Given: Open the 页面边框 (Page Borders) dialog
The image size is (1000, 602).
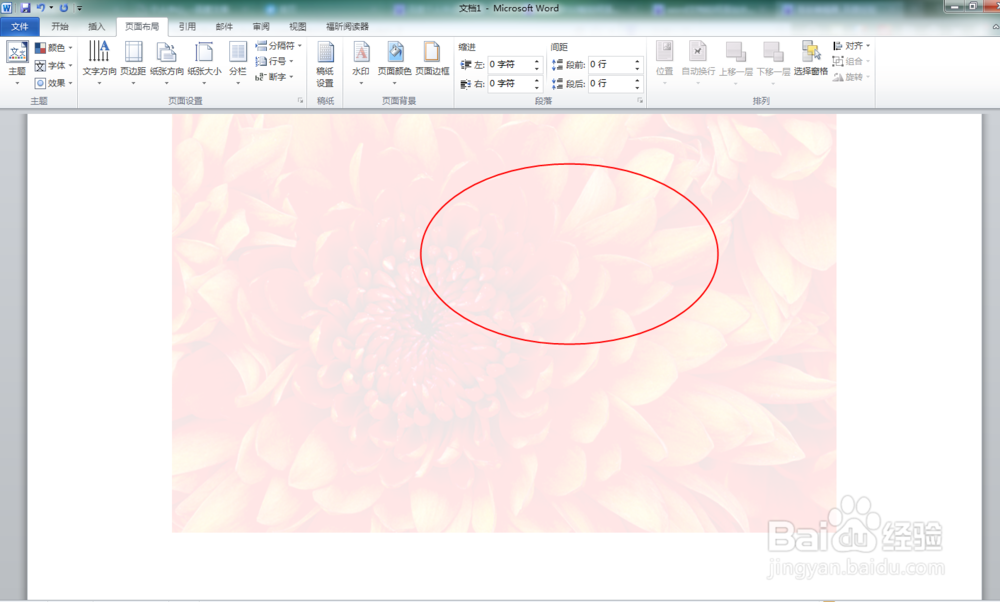Looking at the screenshot, I should point(430,60).
